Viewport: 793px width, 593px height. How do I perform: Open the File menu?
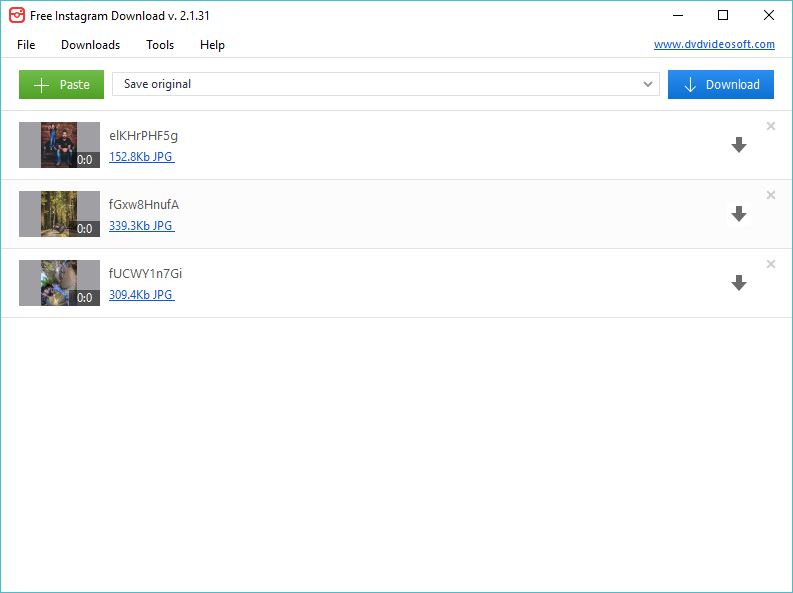pyautogui.click(x=26, y=45)
